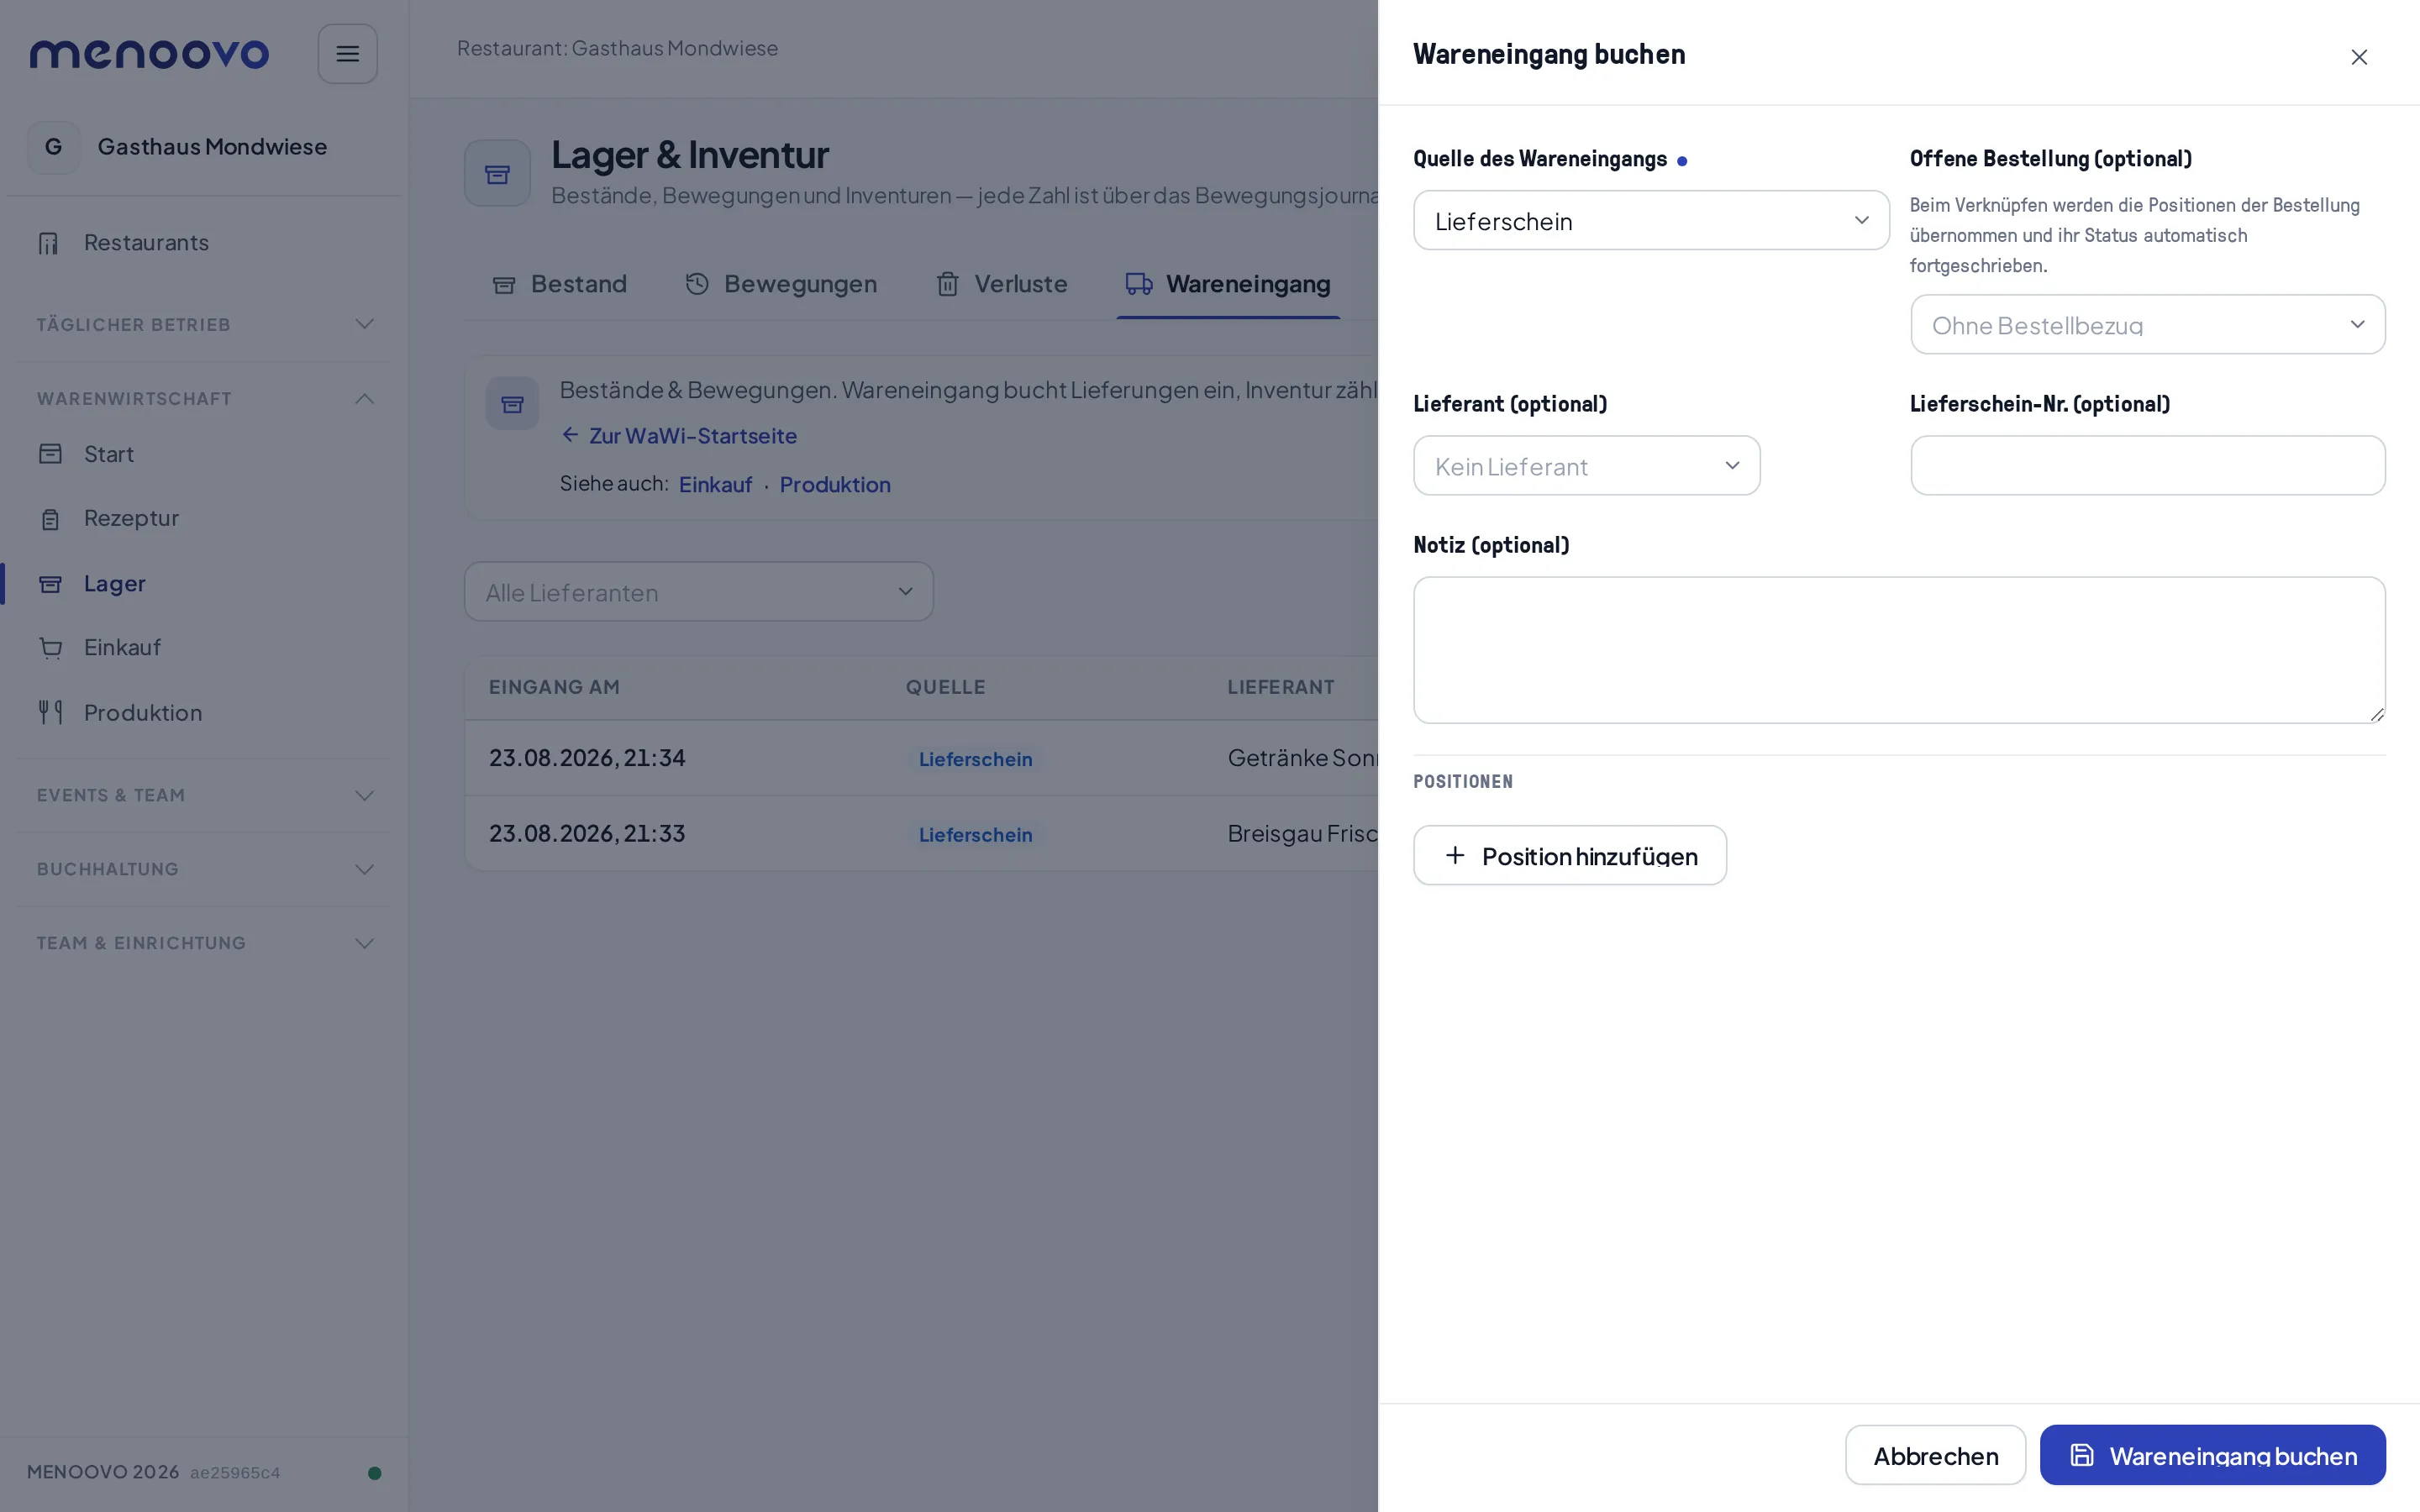Image resolution: width=2420 pixels, height=1512 pixels.
Task: Click the Restaurants building icon in sidebar
Action: click(49, 243)
